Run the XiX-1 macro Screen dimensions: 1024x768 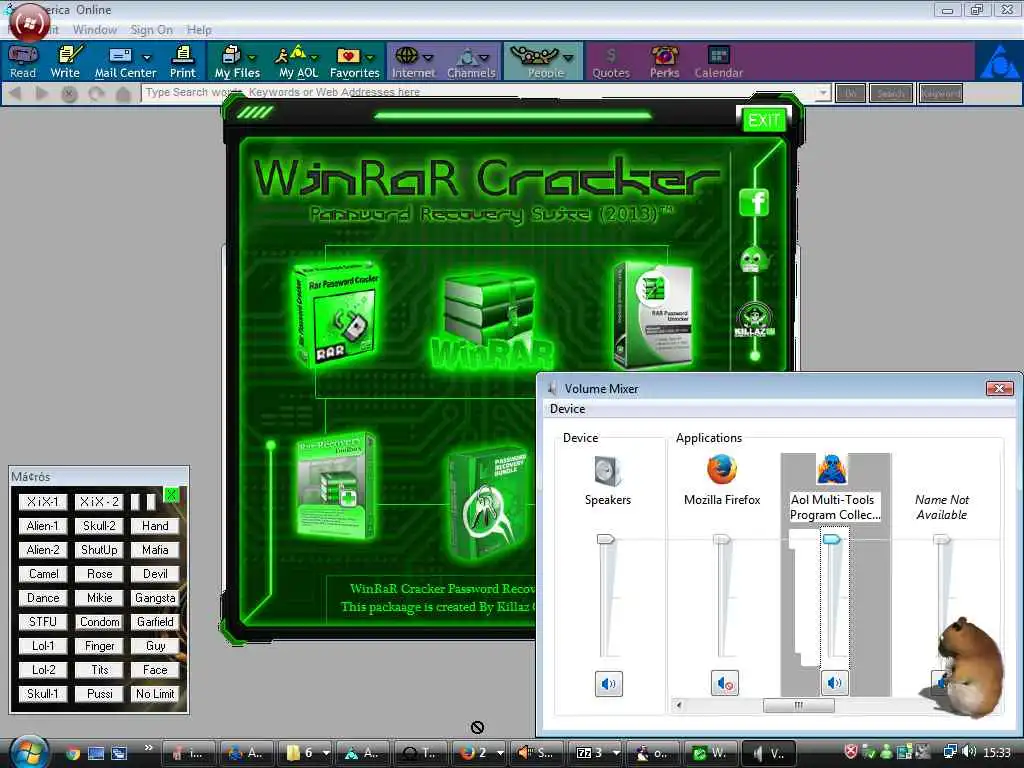coord(43,502)
